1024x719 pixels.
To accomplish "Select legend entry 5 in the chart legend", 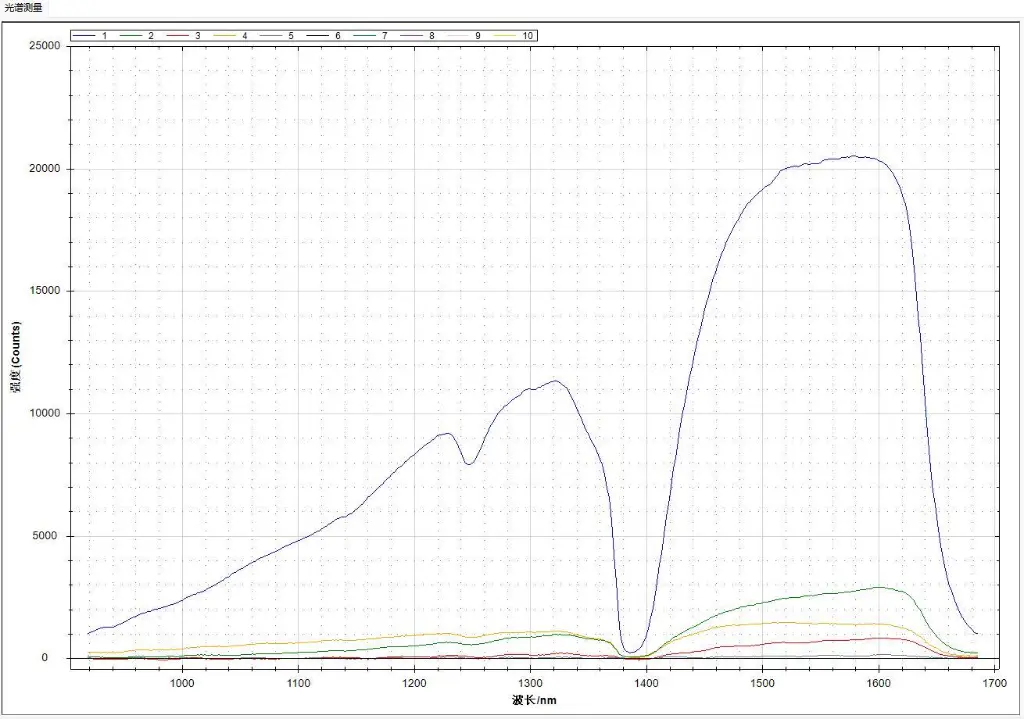I will point(278,36).
